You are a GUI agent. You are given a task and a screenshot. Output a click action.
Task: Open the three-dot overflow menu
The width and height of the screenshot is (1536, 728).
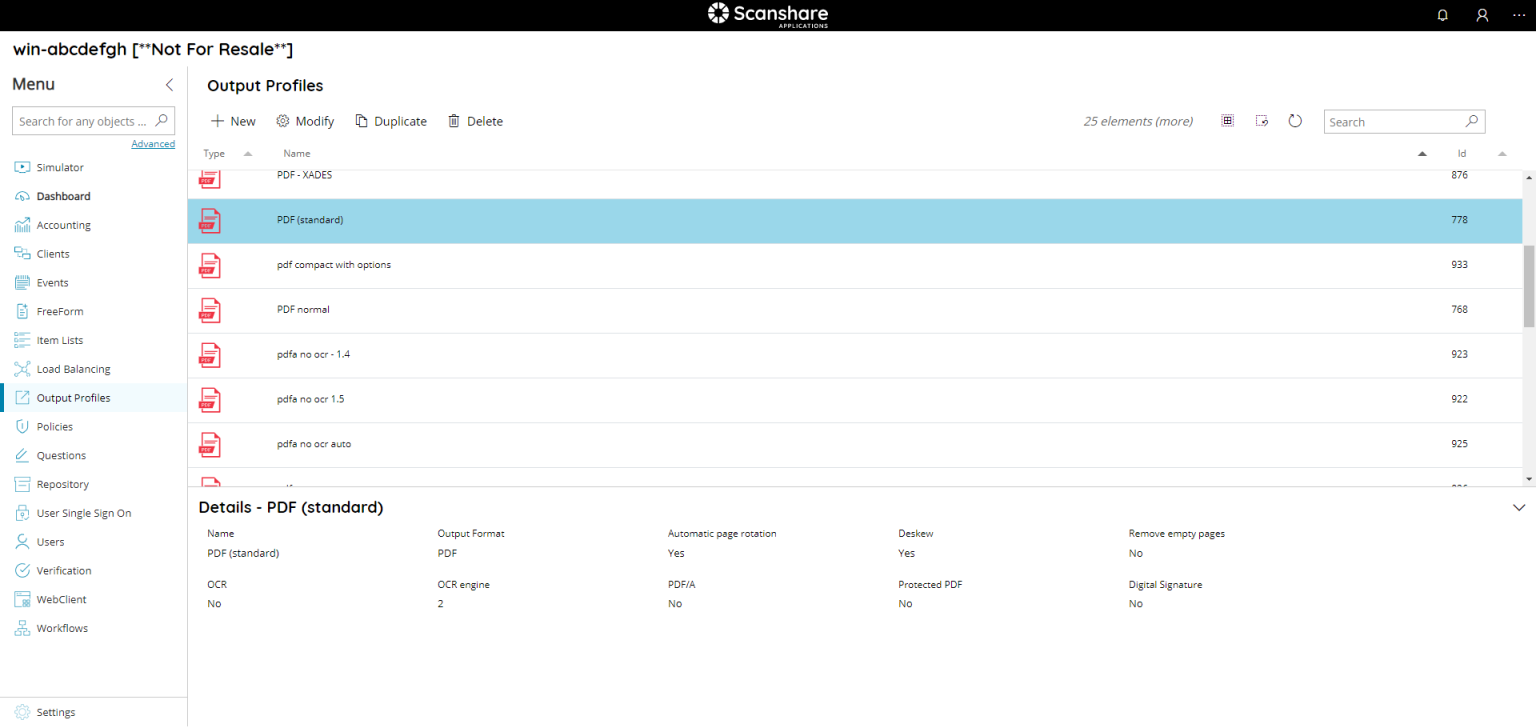(x=1518, y=15)
